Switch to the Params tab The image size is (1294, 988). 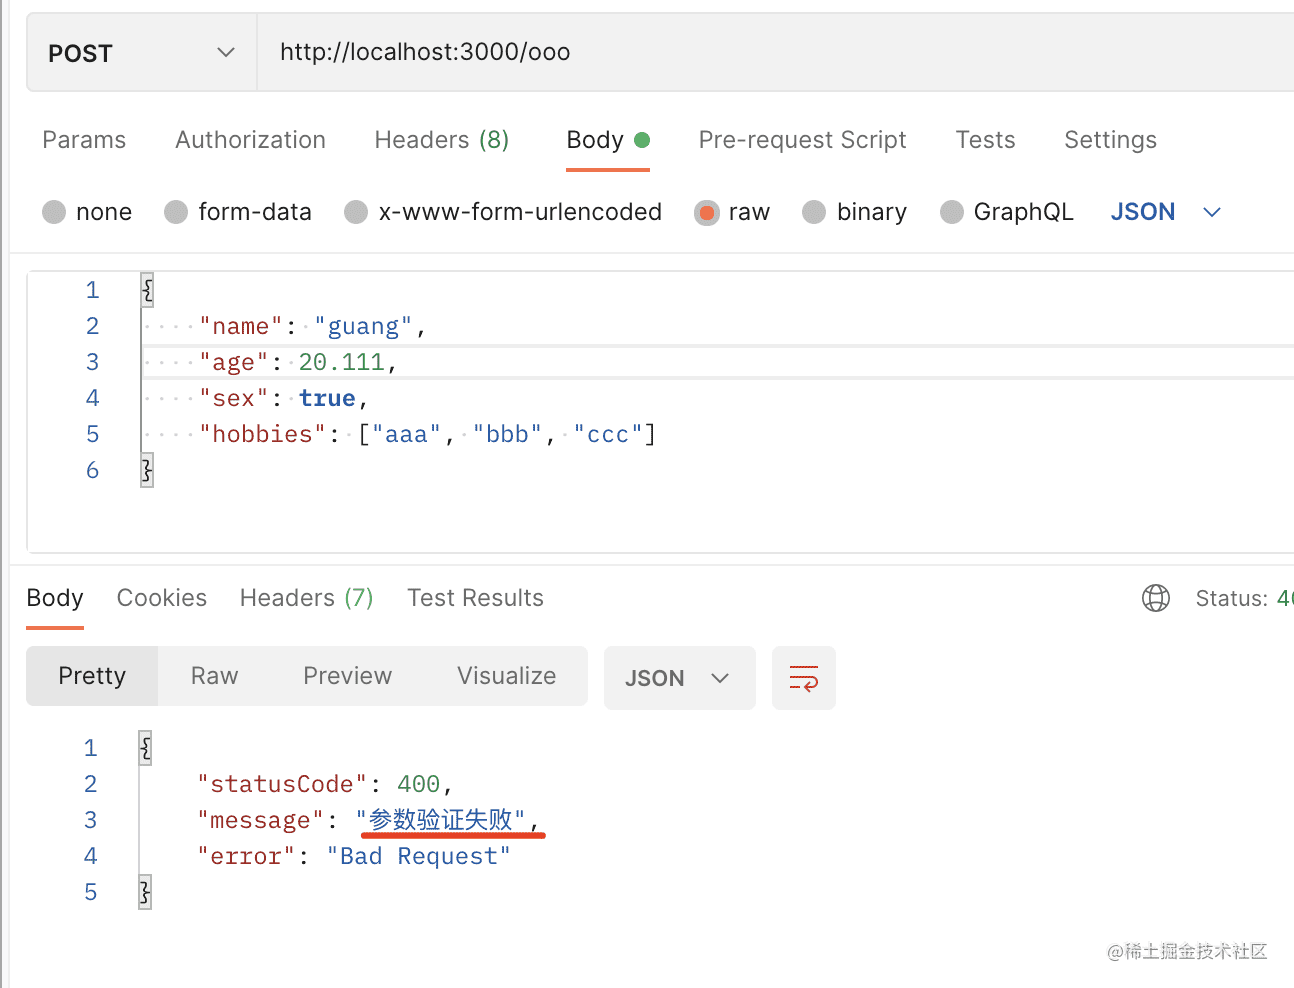(84, 140)
